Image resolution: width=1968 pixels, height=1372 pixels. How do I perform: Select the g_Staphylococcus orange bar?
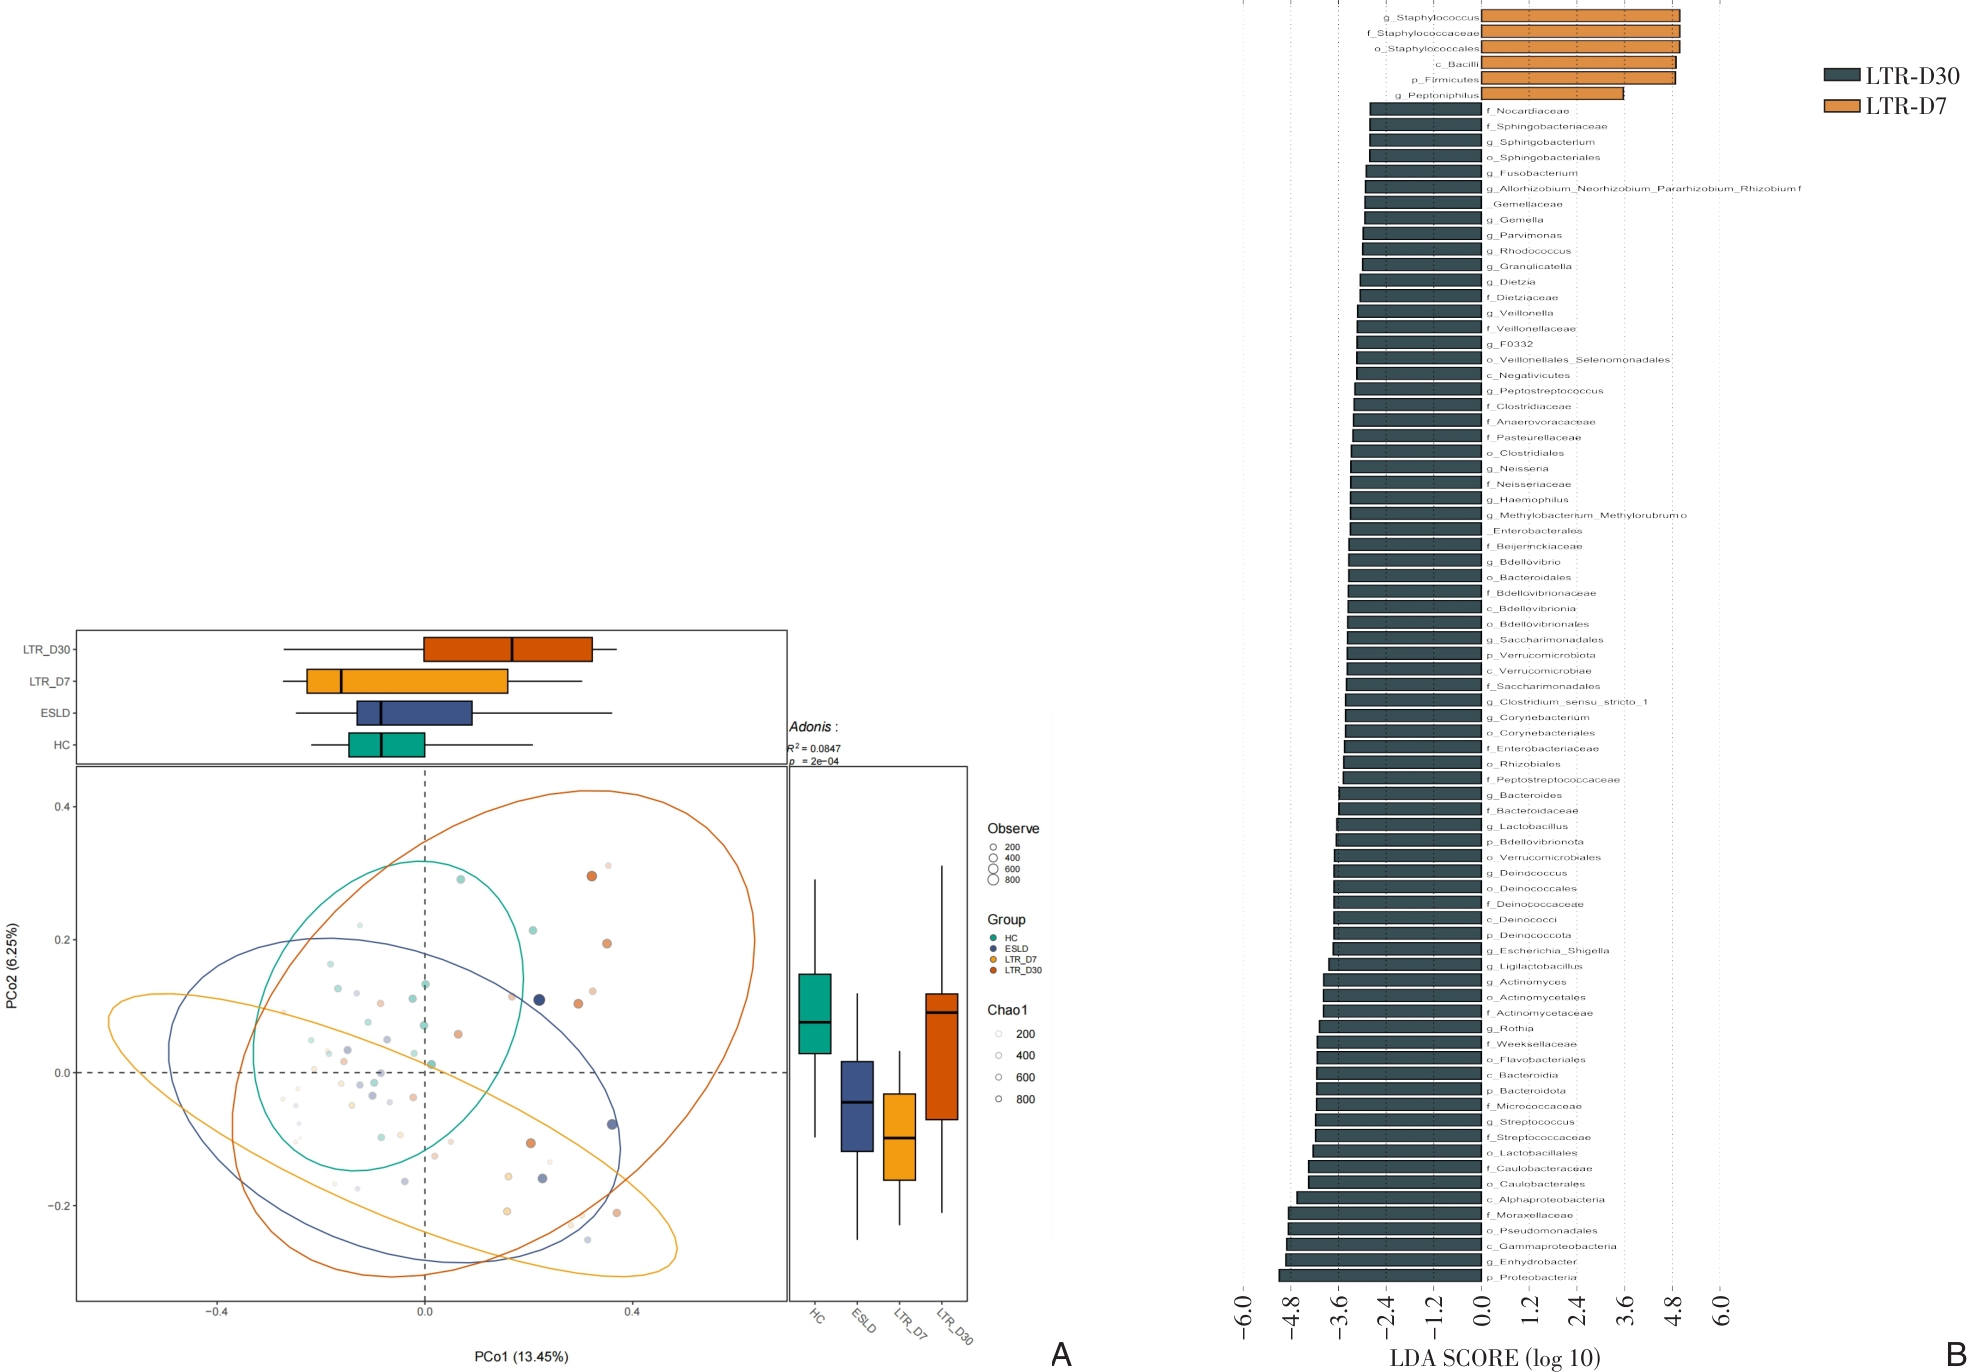[x=1580, y=16]
